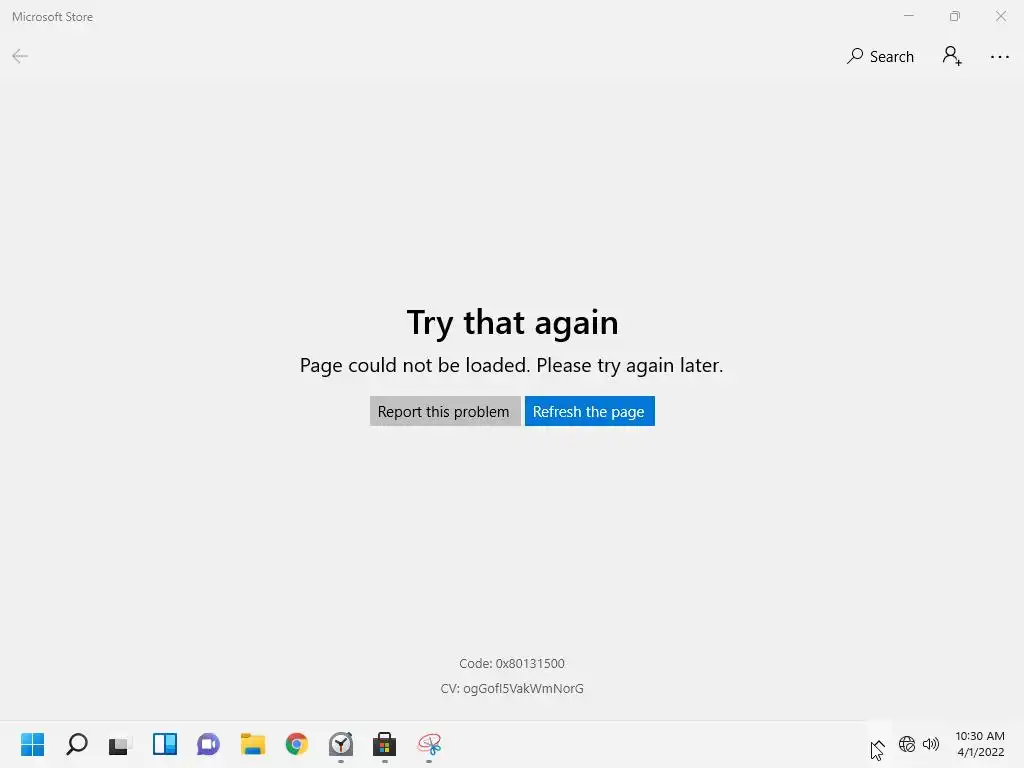
Task: Click the Store back arrow
Action: pos(20,56)
